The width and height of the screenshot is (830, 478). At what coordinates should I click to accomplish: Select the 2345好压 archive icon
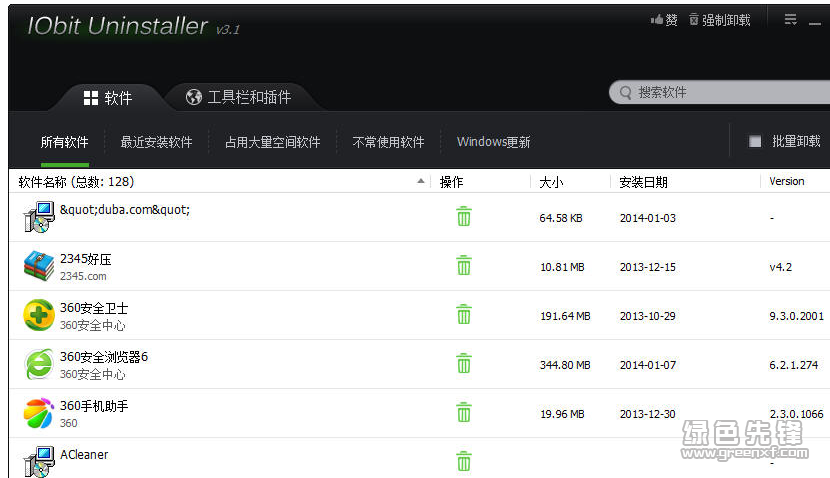click(39, 266)
